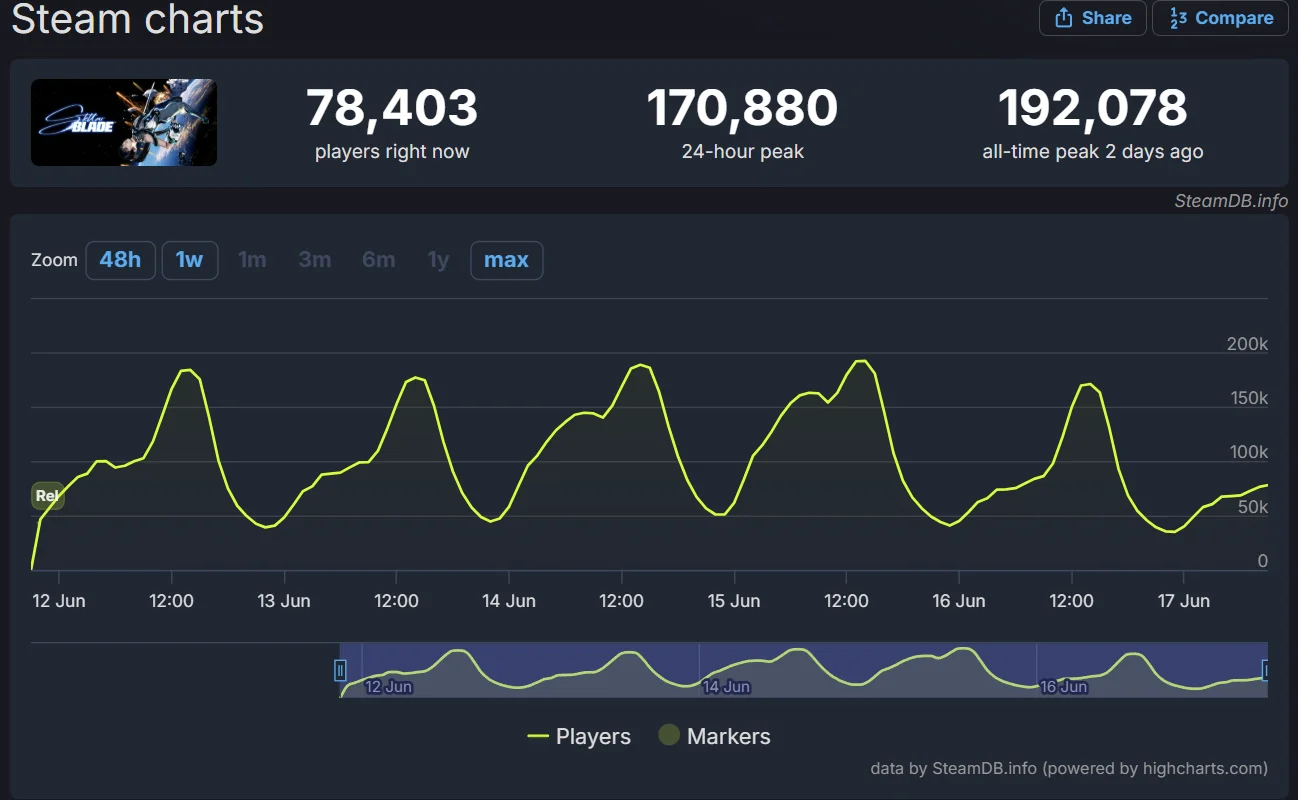Select the 6m zoom option
1298x800 pixels.
378,260
